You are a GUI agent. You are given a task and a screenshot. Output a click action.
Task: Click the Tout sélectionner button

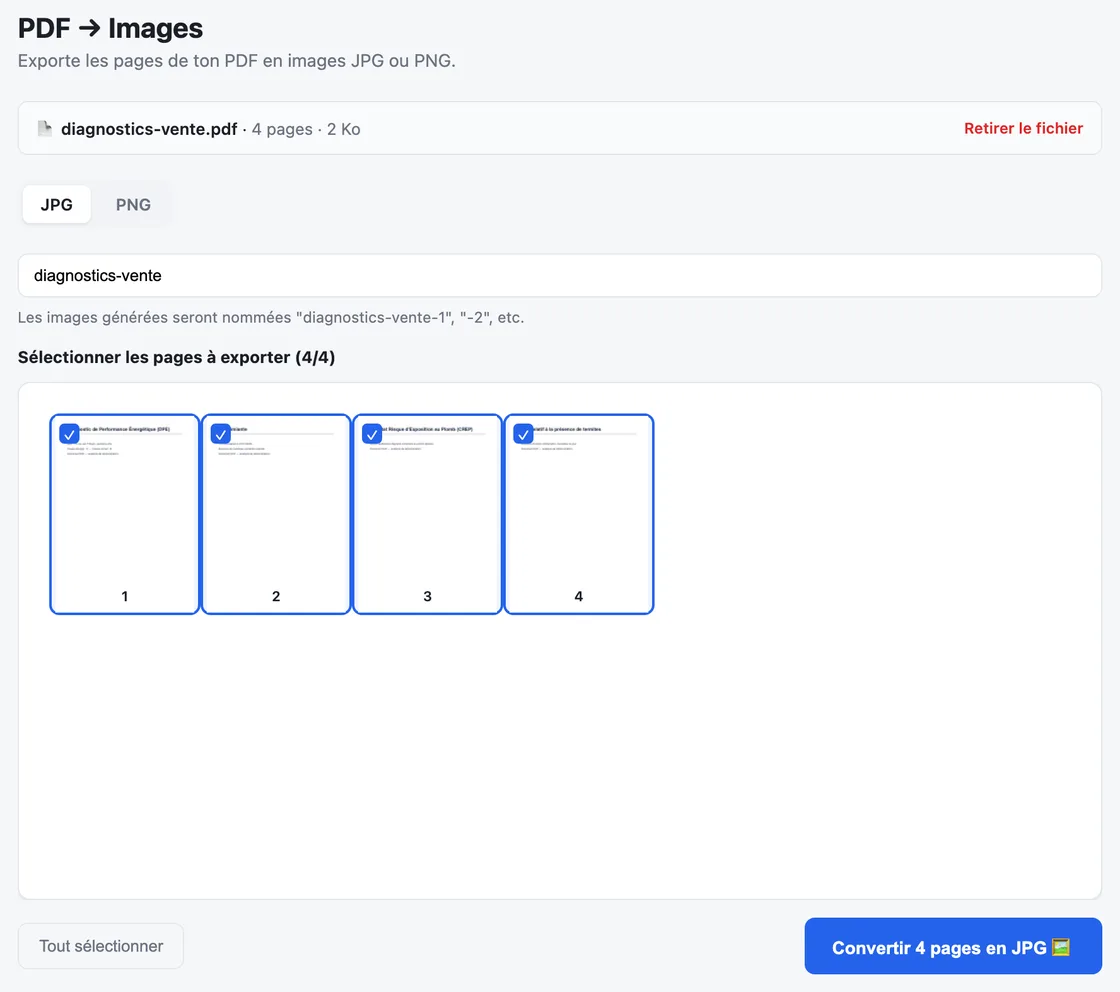(x=101, y=946)
